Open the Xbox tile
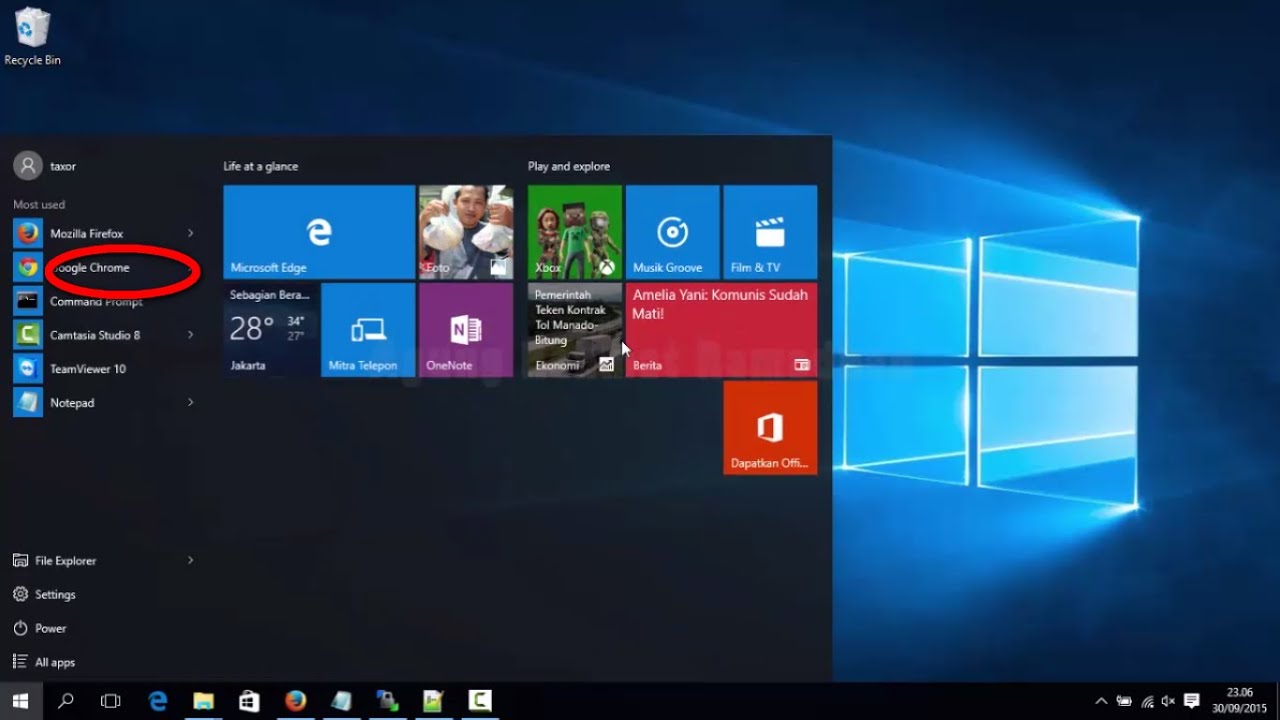Image resolution: width=1280 pixels, height=720 pixels. (x=575, y=232)
